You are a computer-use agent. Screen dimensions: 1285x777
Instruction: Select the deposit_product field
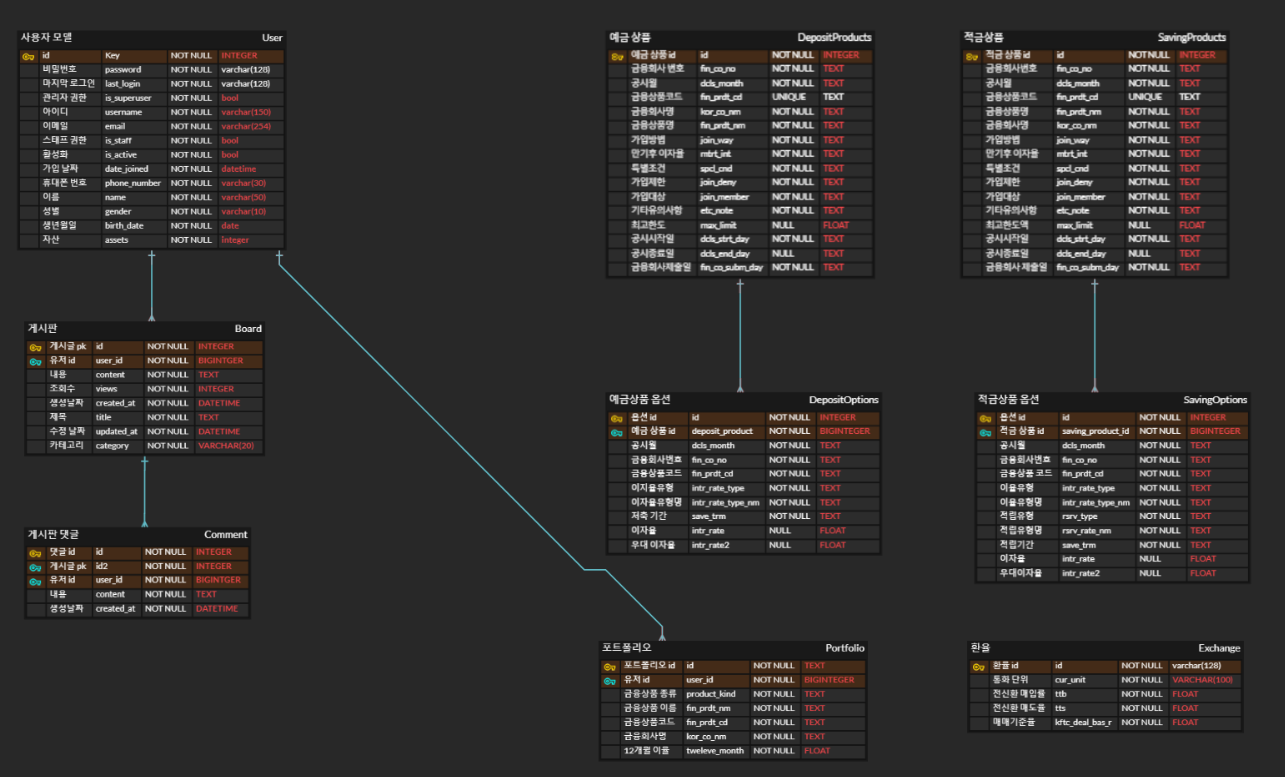[x=722, y=432]
